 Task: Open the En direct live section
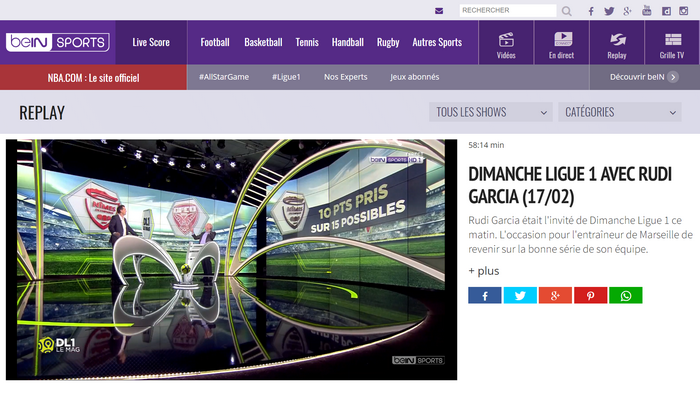tap(562, 42)
